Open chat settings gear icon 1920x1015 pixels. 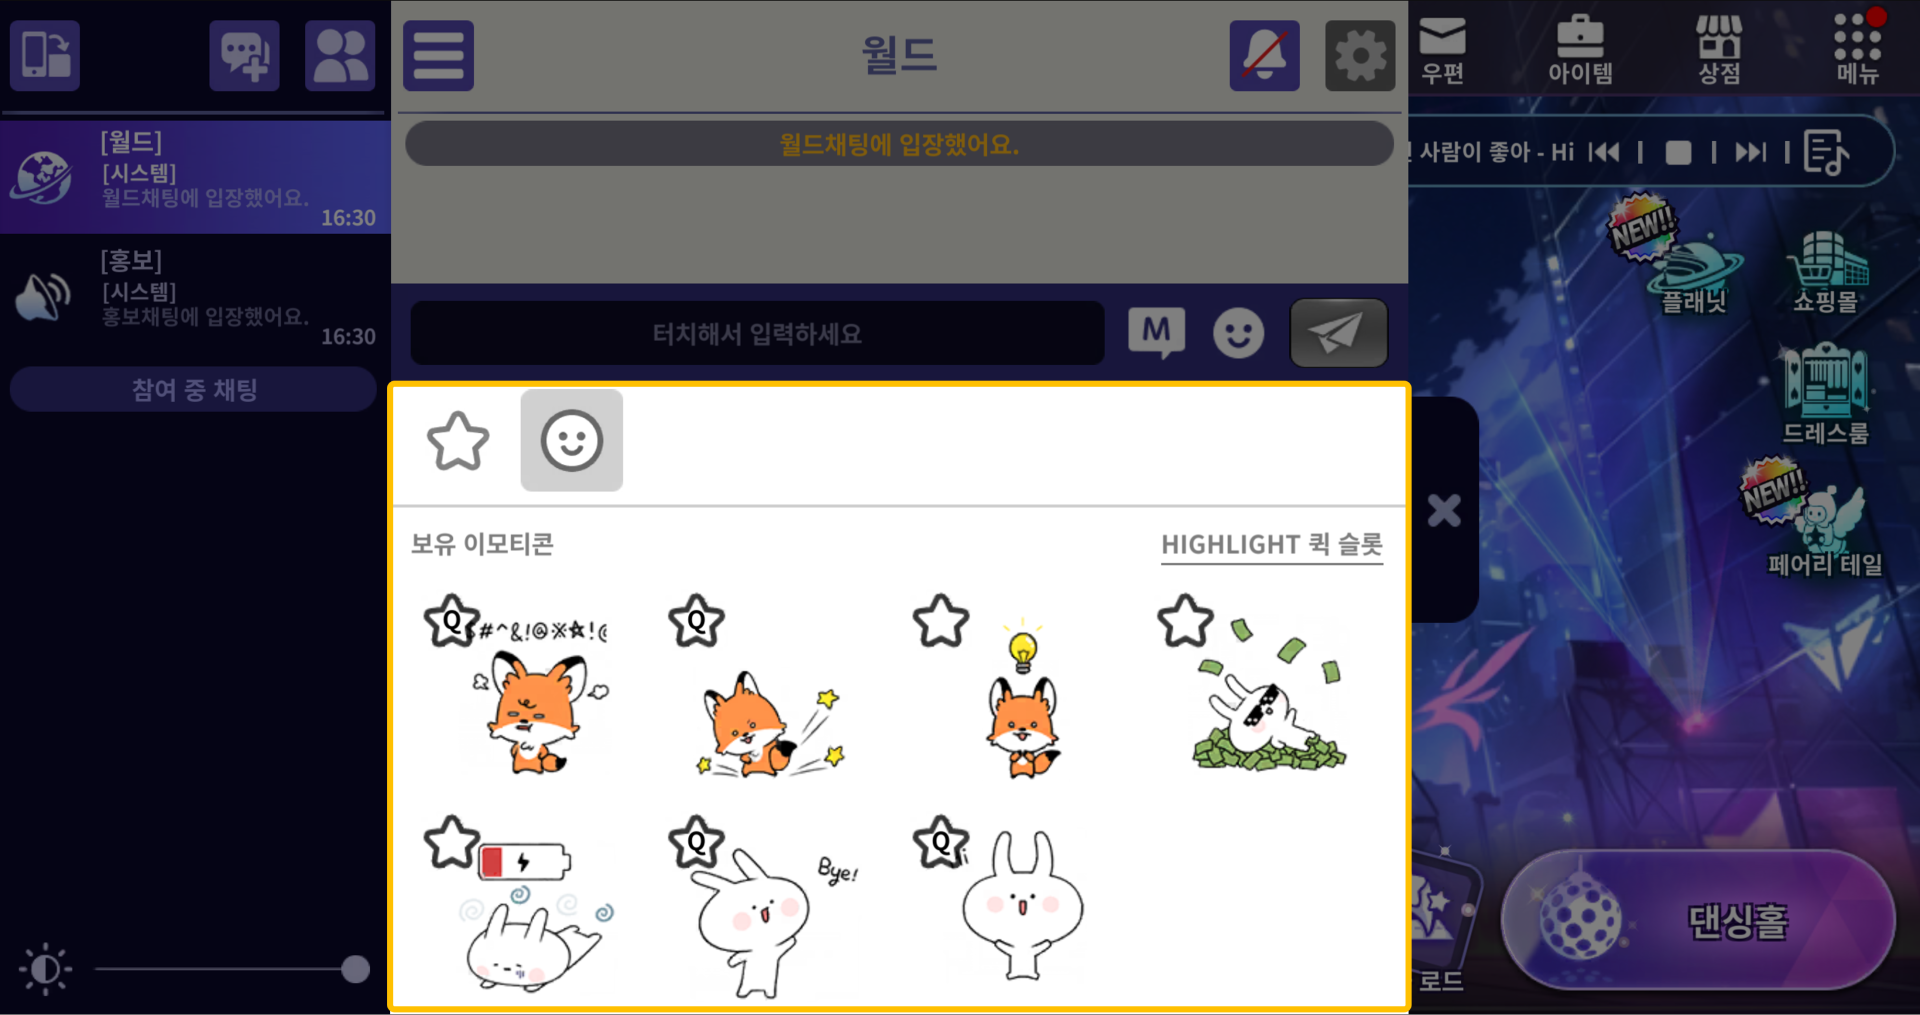(x=1360, y=56)
